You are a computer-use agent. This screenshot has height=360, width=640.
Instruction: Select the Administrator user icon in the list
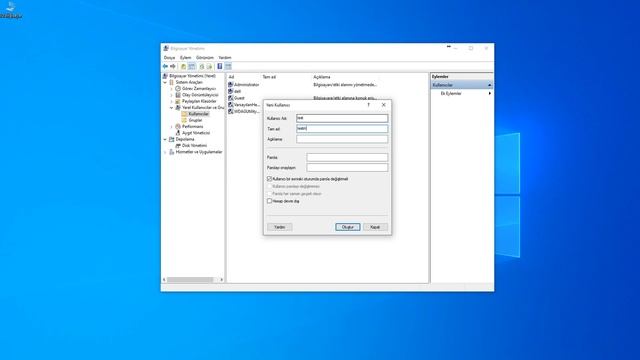coord(231,84)
